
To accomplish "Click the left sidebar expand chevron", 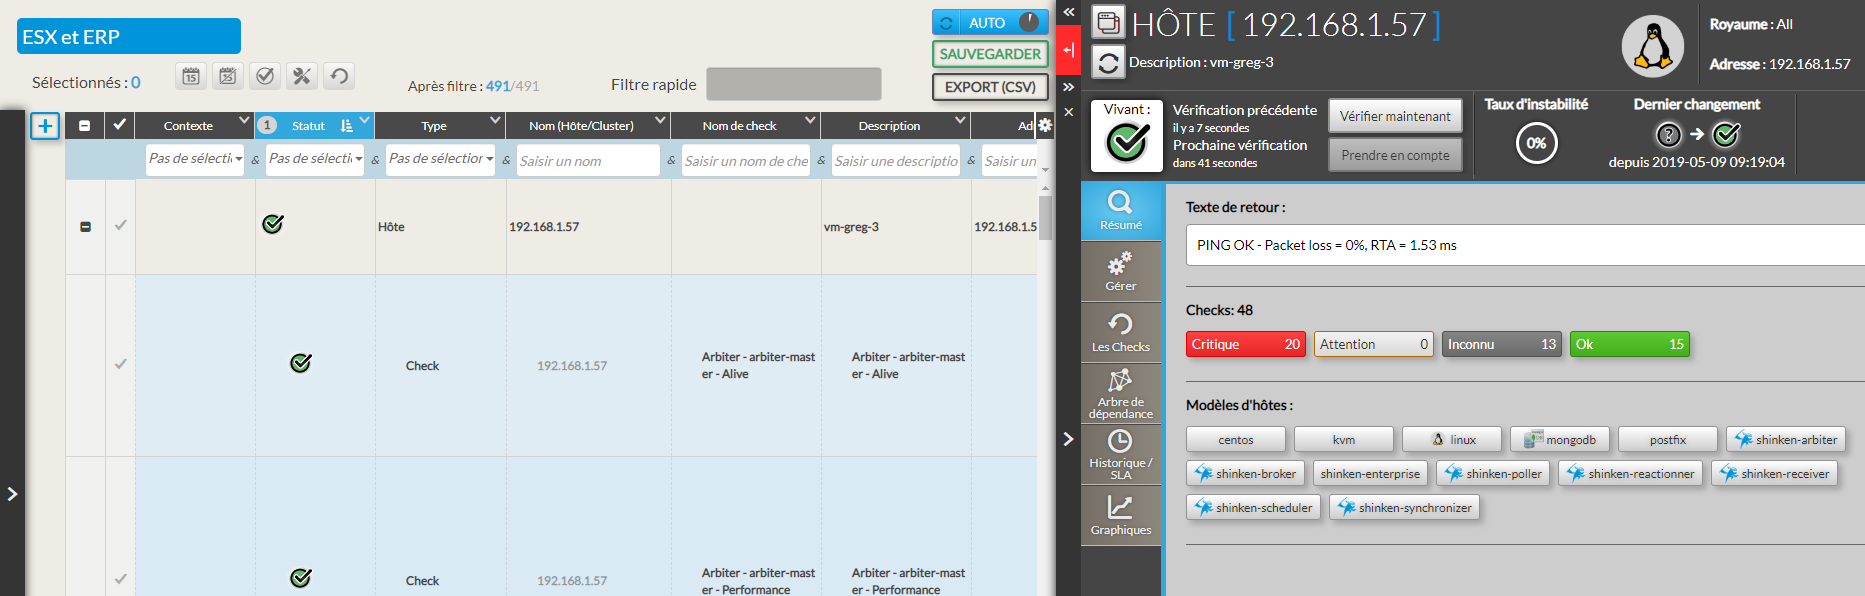I will pos(12,494).
